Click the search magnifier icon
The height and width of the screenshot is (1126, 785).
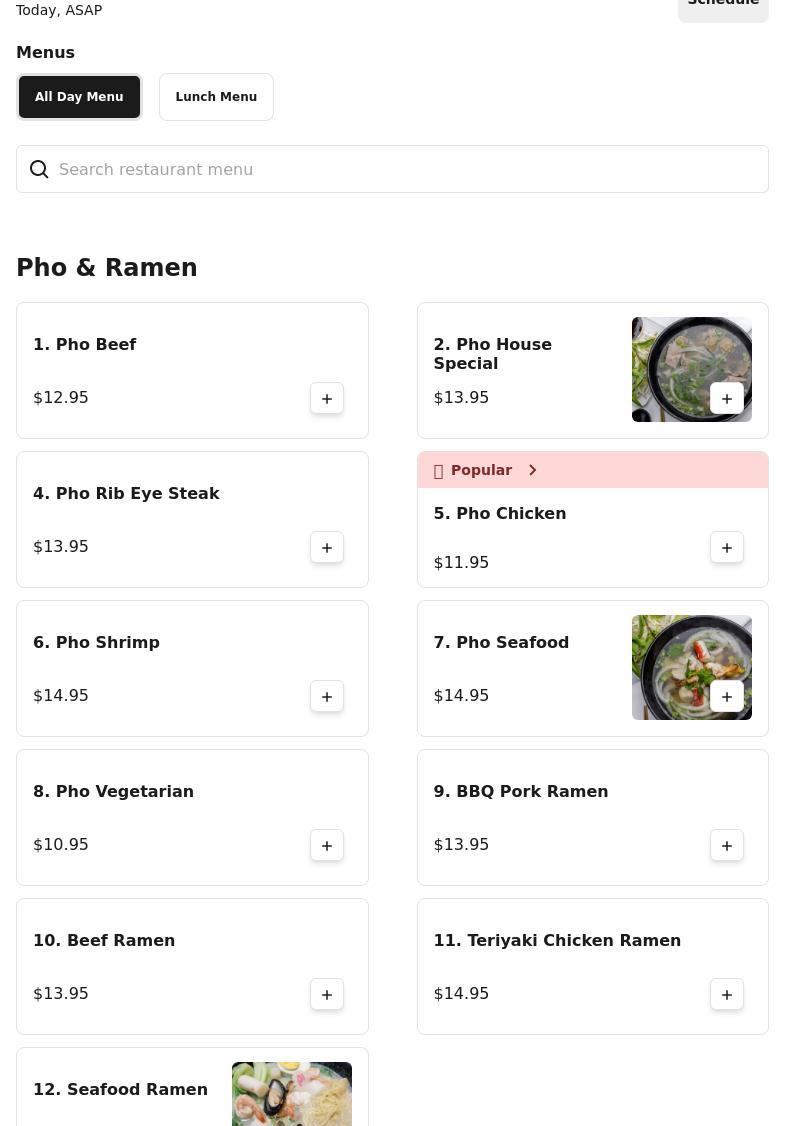pos(39,169)
